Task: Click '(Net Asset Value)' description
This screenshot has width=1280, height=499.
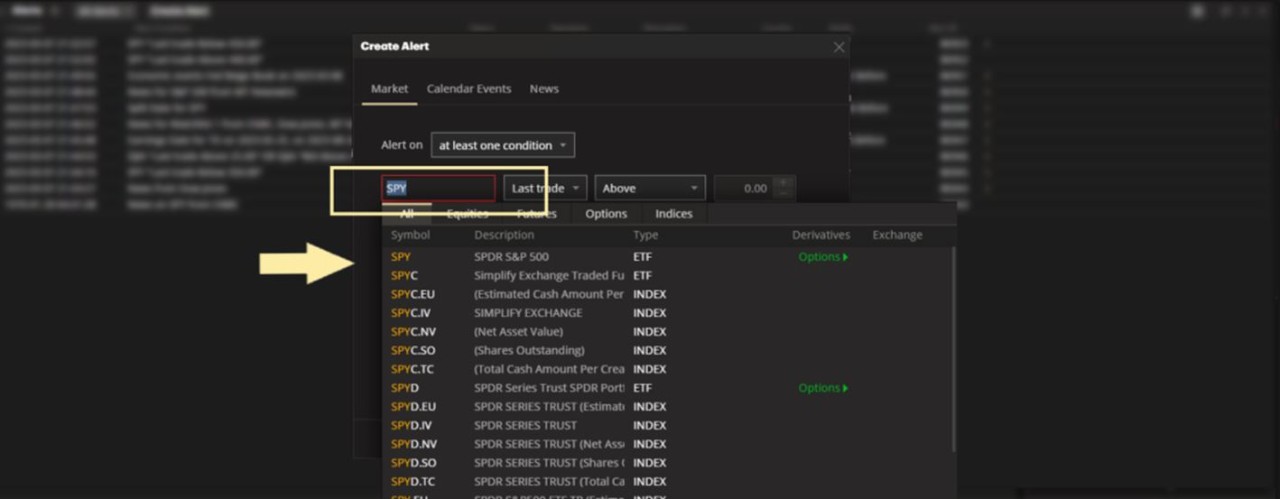Action: click(519, 331)
